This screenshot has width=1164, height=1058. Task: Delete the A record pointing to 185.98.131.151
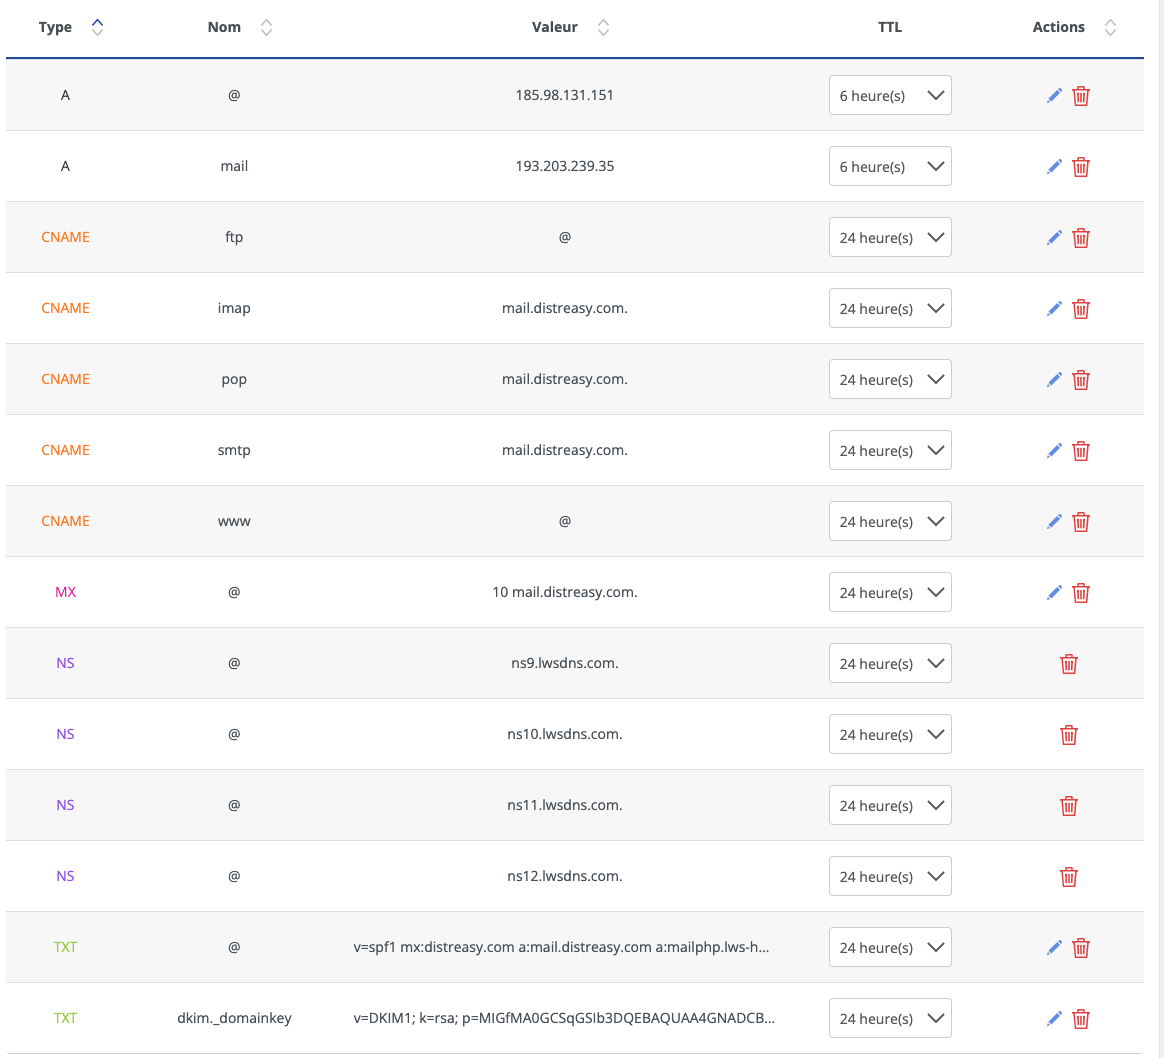click(x=1081, y=96)
